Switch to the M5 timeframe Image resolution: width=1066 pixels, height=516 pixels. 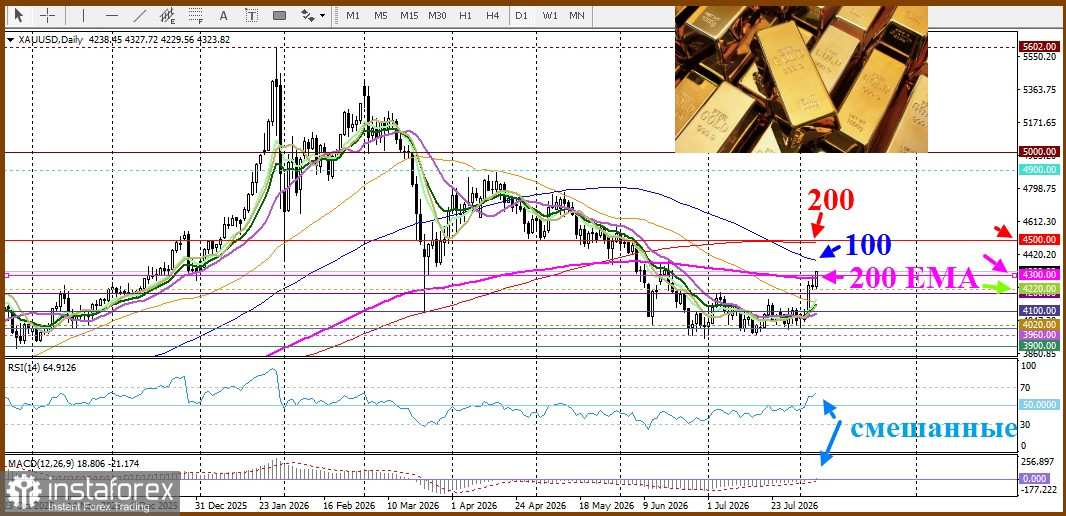pos(381,15)
